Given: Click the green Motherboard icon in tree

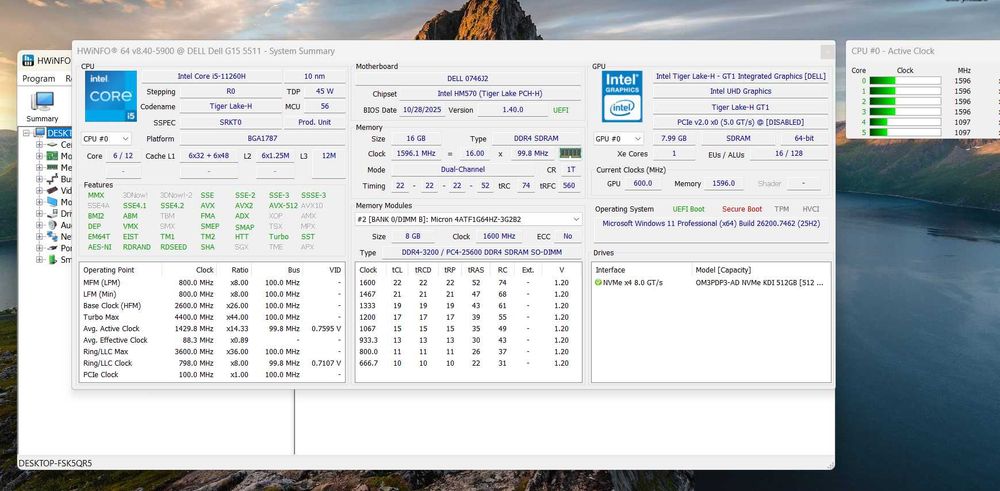Looking at the screenshot, I should [52, 156].
